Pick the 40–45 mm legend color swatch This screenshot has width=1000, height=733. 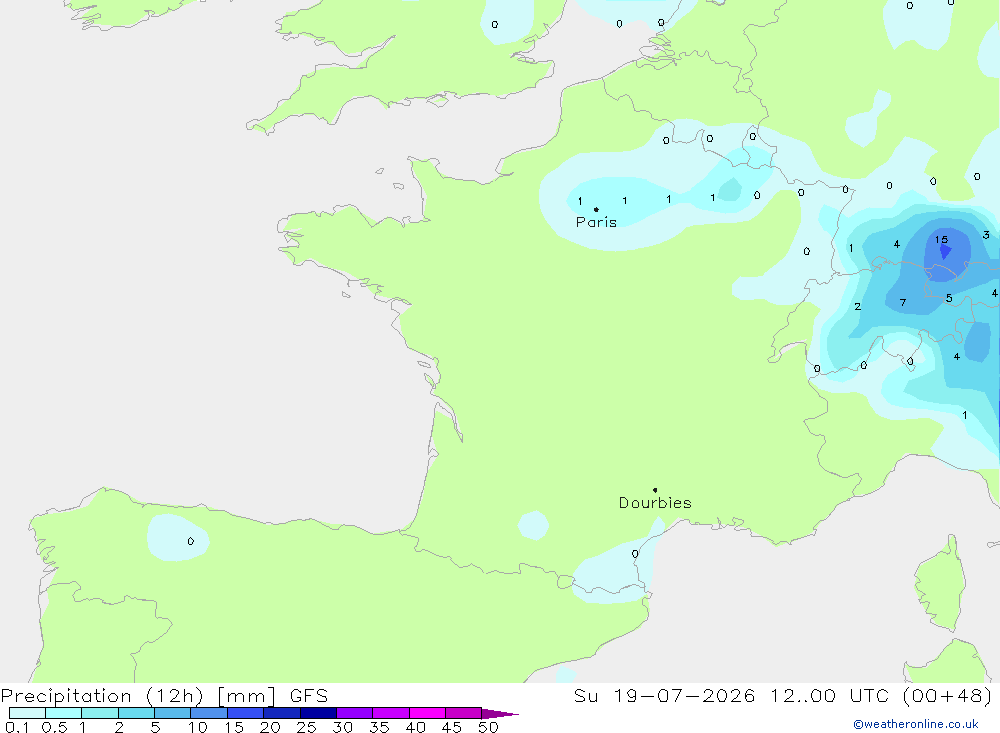[x=427, y=713]
